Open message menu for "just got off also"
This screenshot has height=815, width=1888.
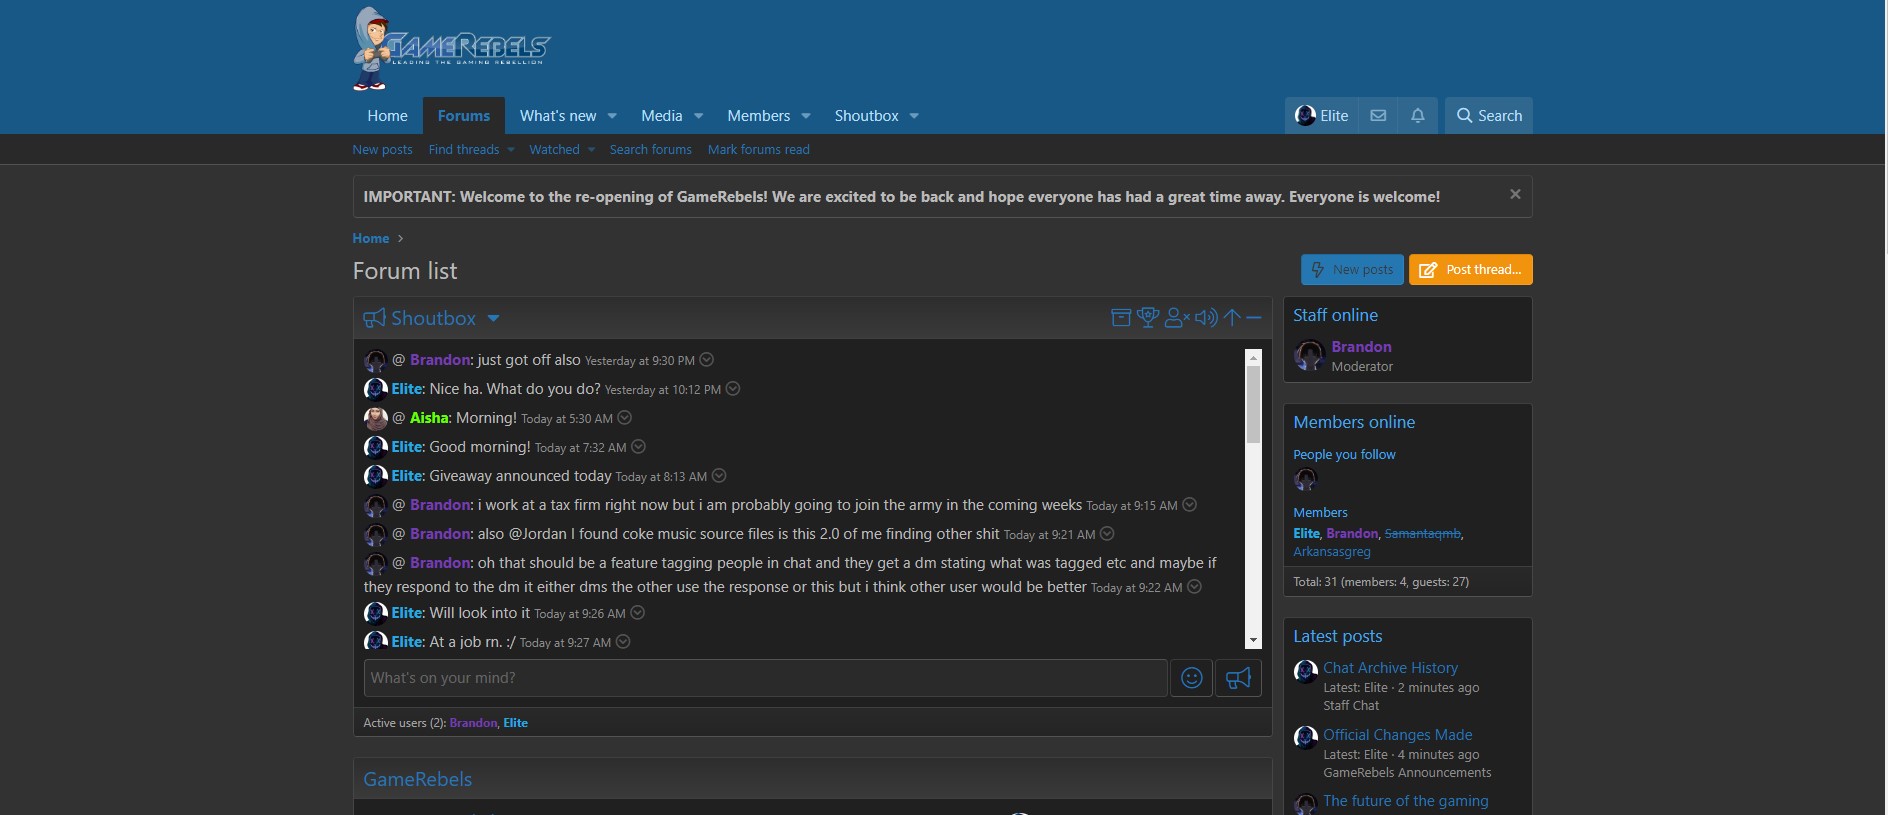tap(707, 360)
